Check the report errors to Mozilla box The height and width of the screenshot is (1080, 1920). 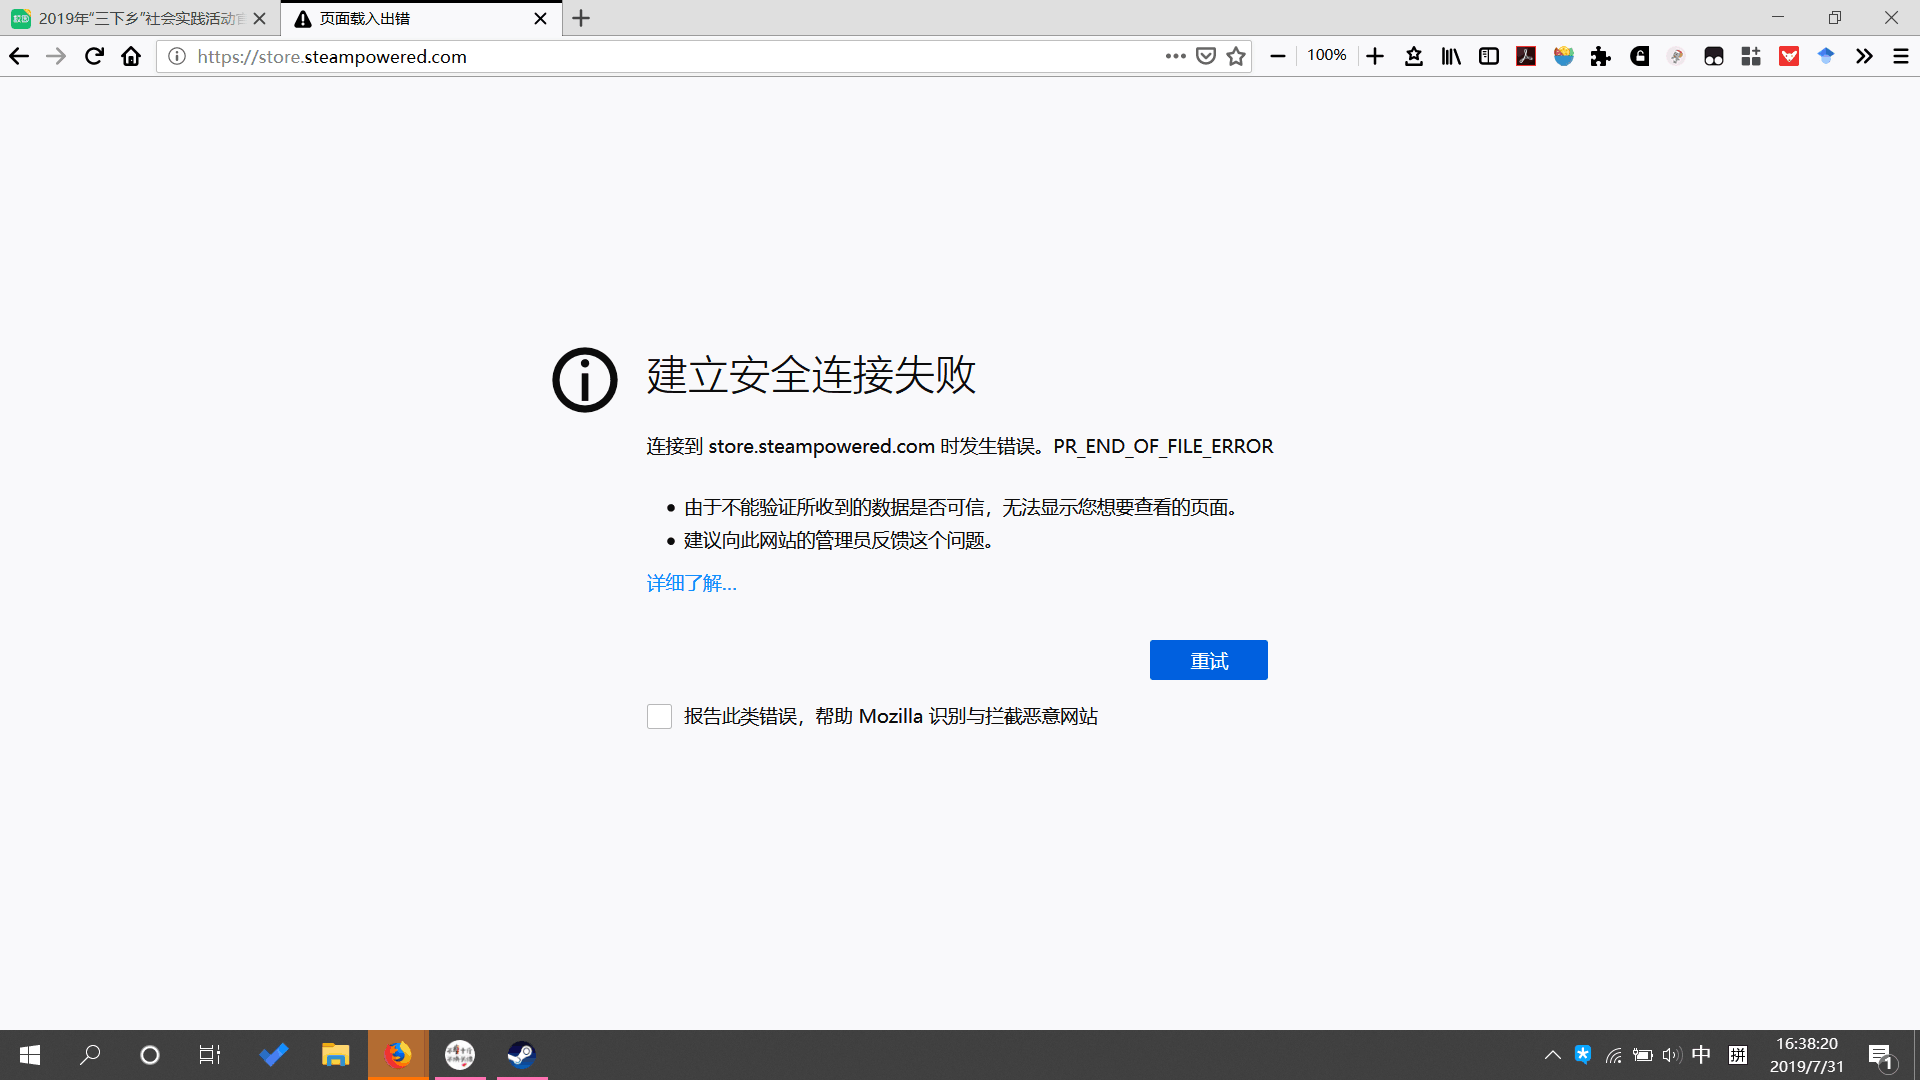(x=659, y=716)
